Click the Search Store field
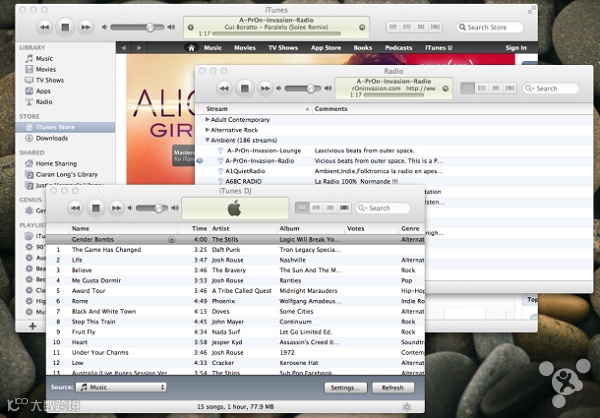 (490, 27)
